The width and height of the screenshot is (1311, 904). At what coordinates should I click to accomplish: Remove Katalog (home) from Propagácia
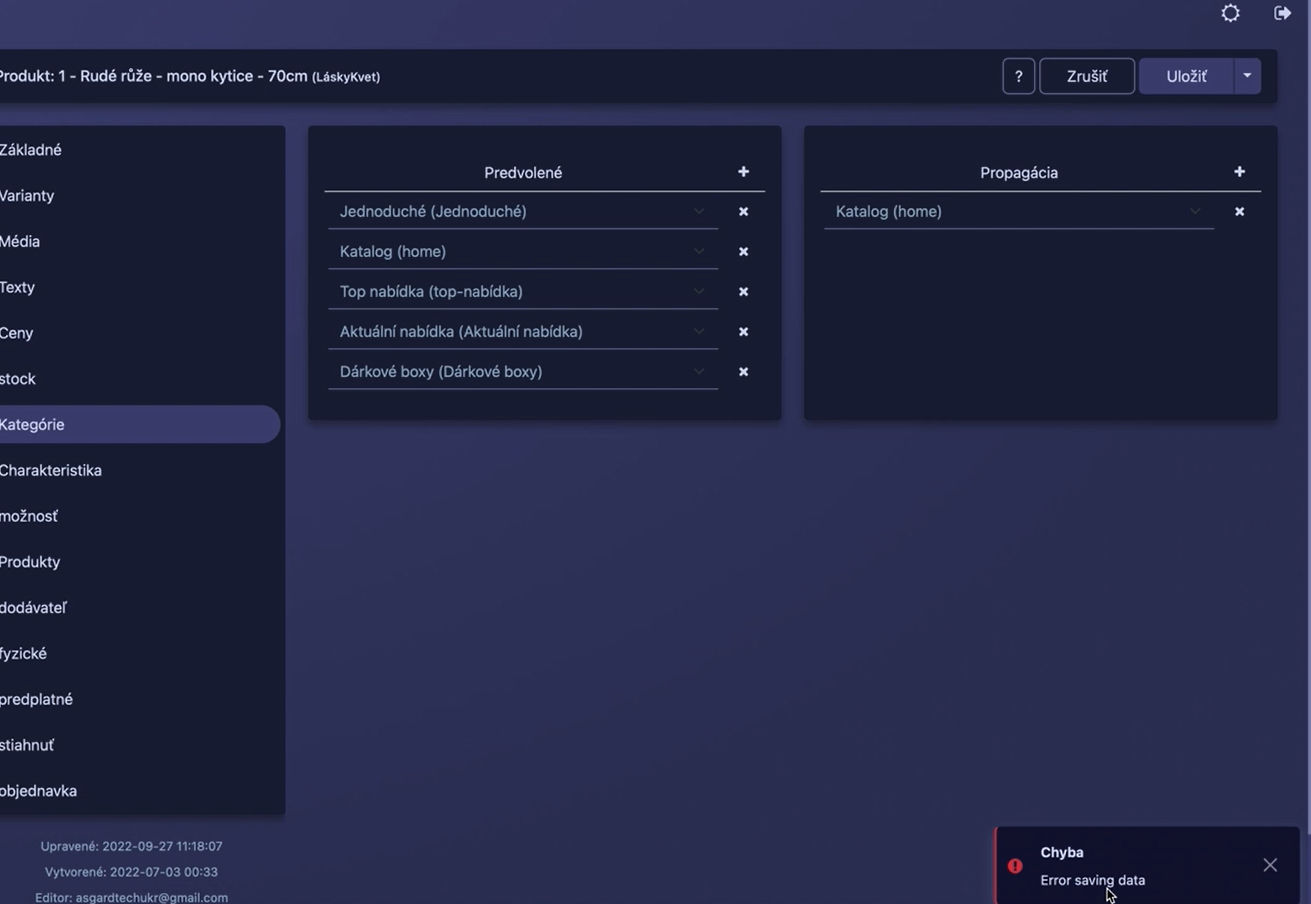point(1238,211)
